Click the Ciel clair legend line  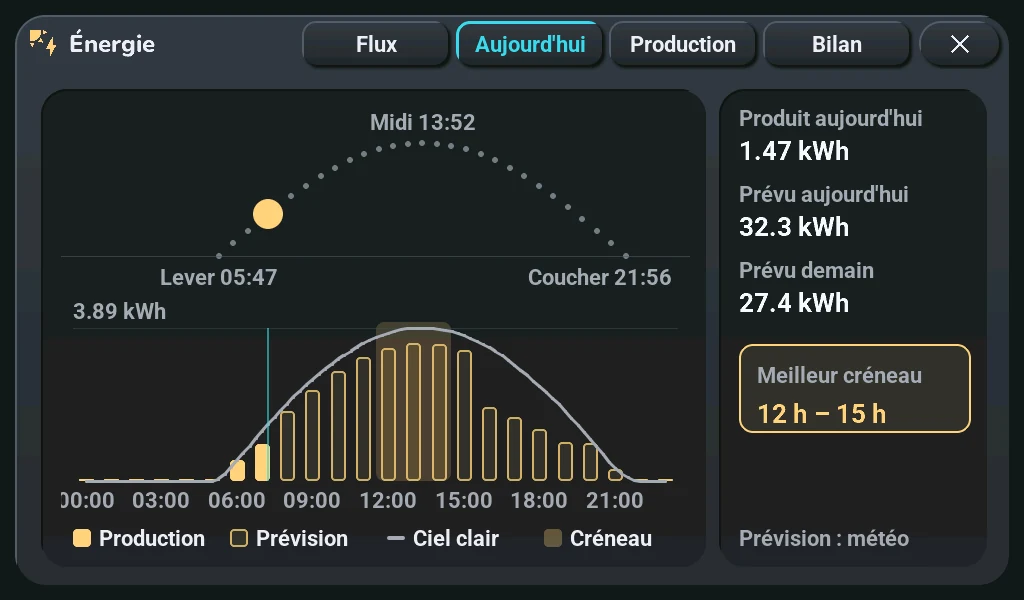(396, 539)
